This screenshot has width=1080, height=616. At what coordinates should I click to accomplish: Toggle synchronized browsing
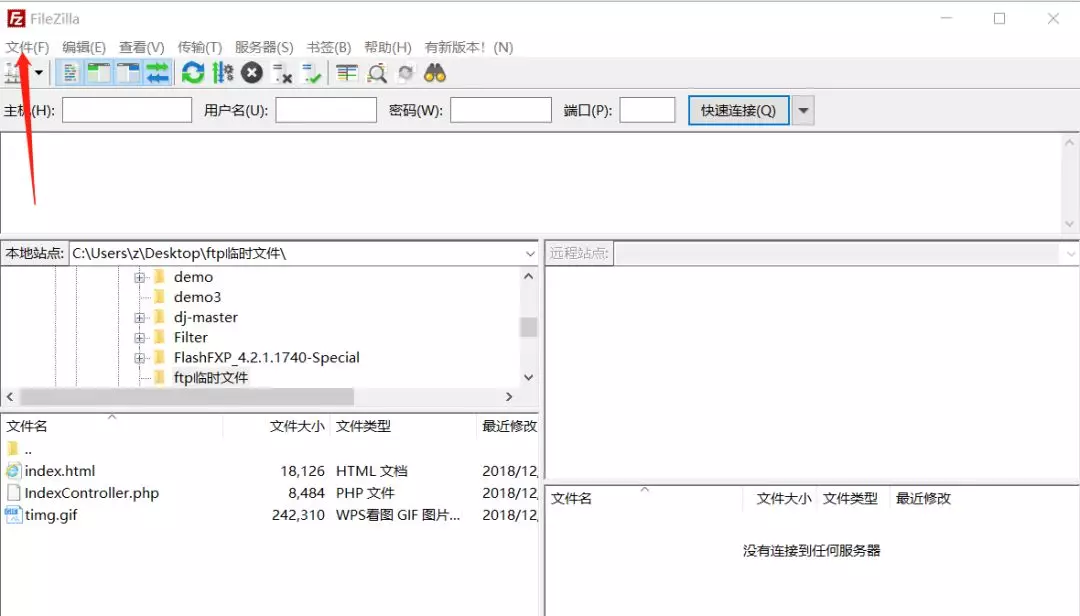406,73
